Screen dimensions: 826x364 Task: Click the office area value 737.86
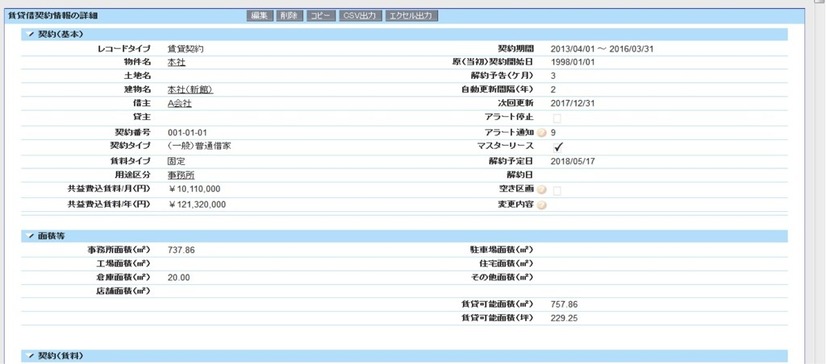[x=181, y=250]
